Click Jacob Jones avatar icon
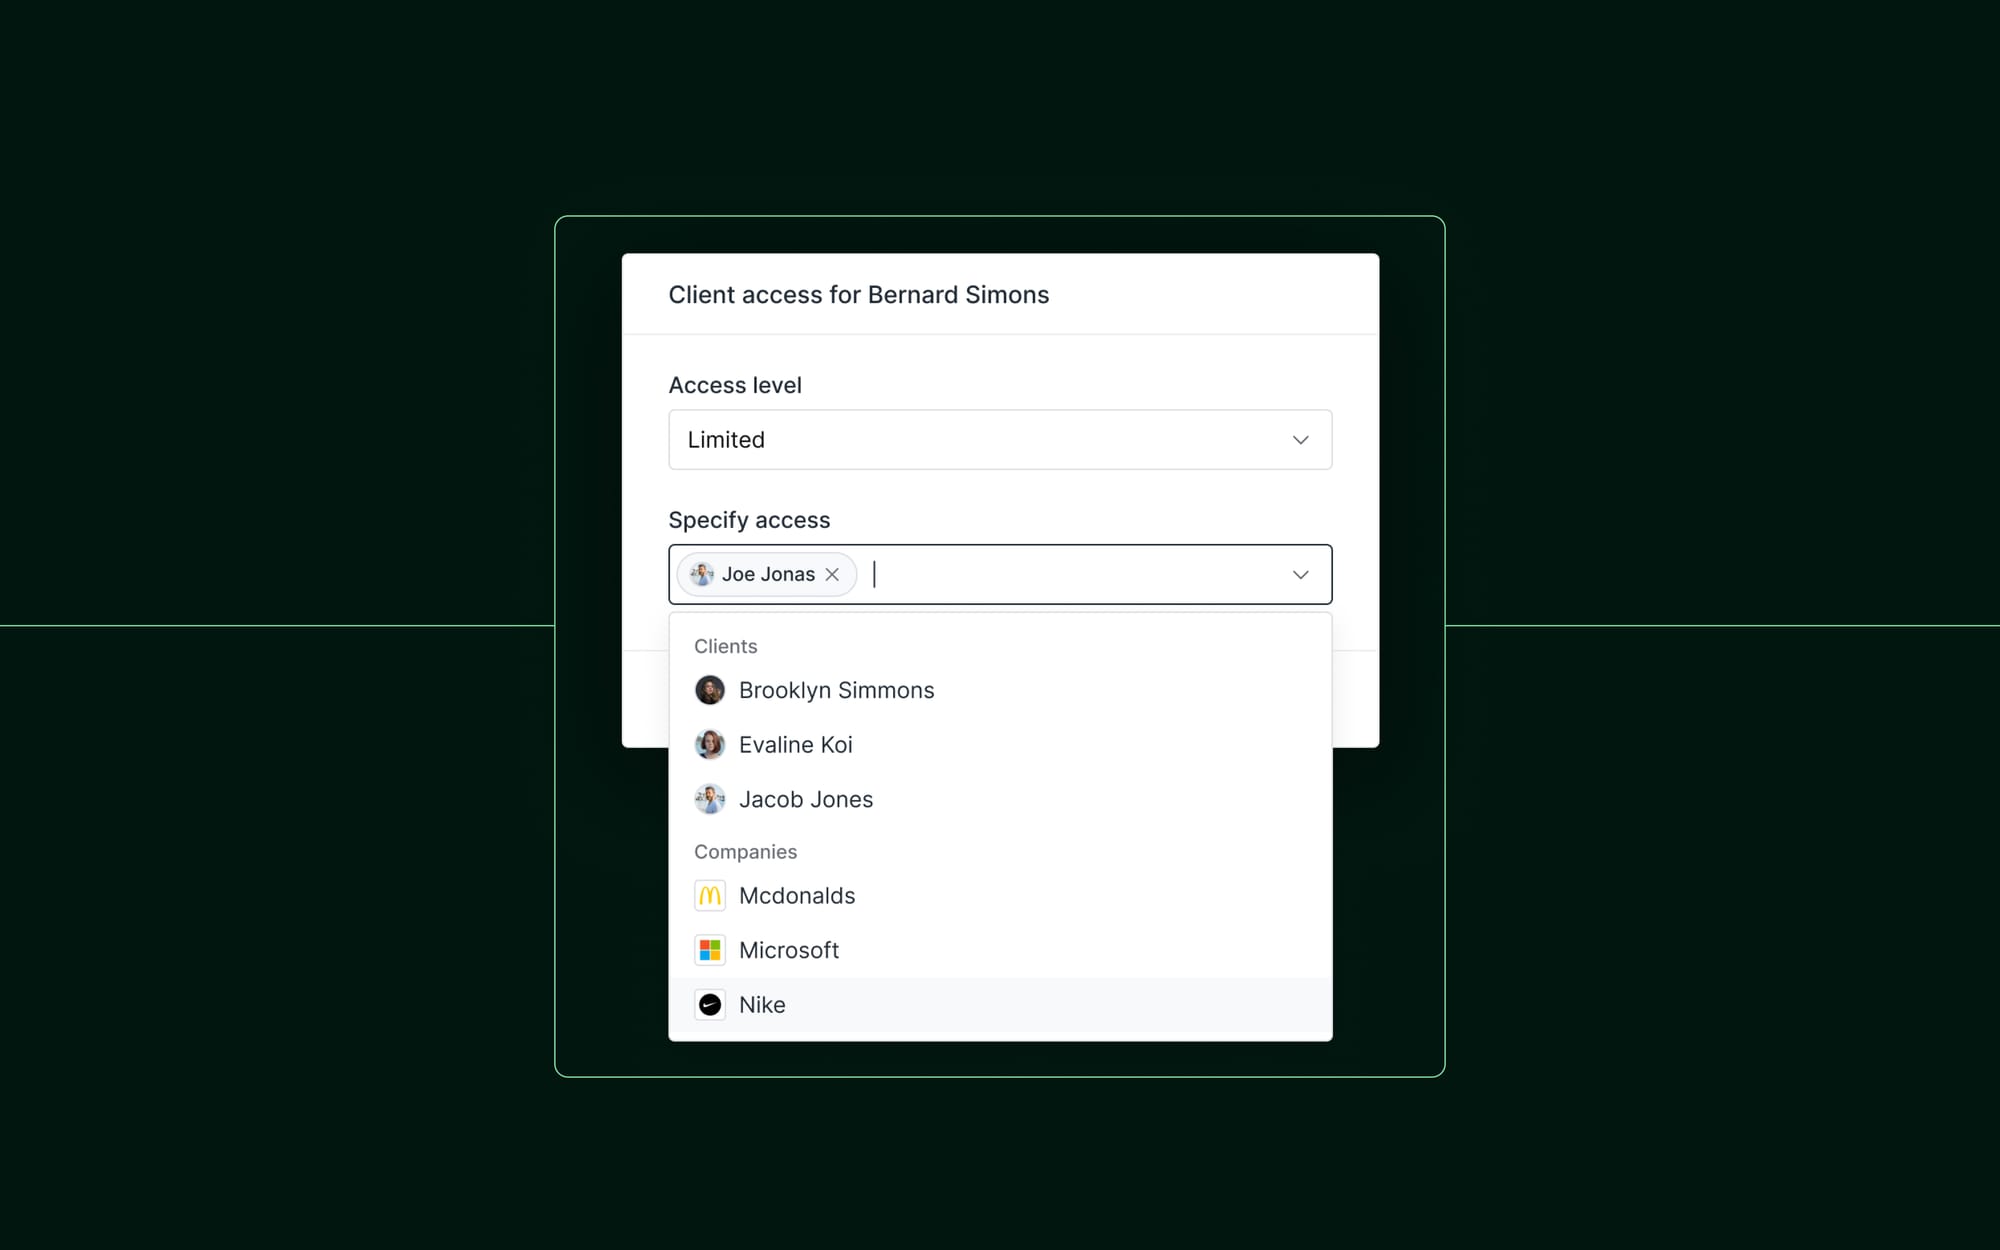 click(x=710, y=799)
